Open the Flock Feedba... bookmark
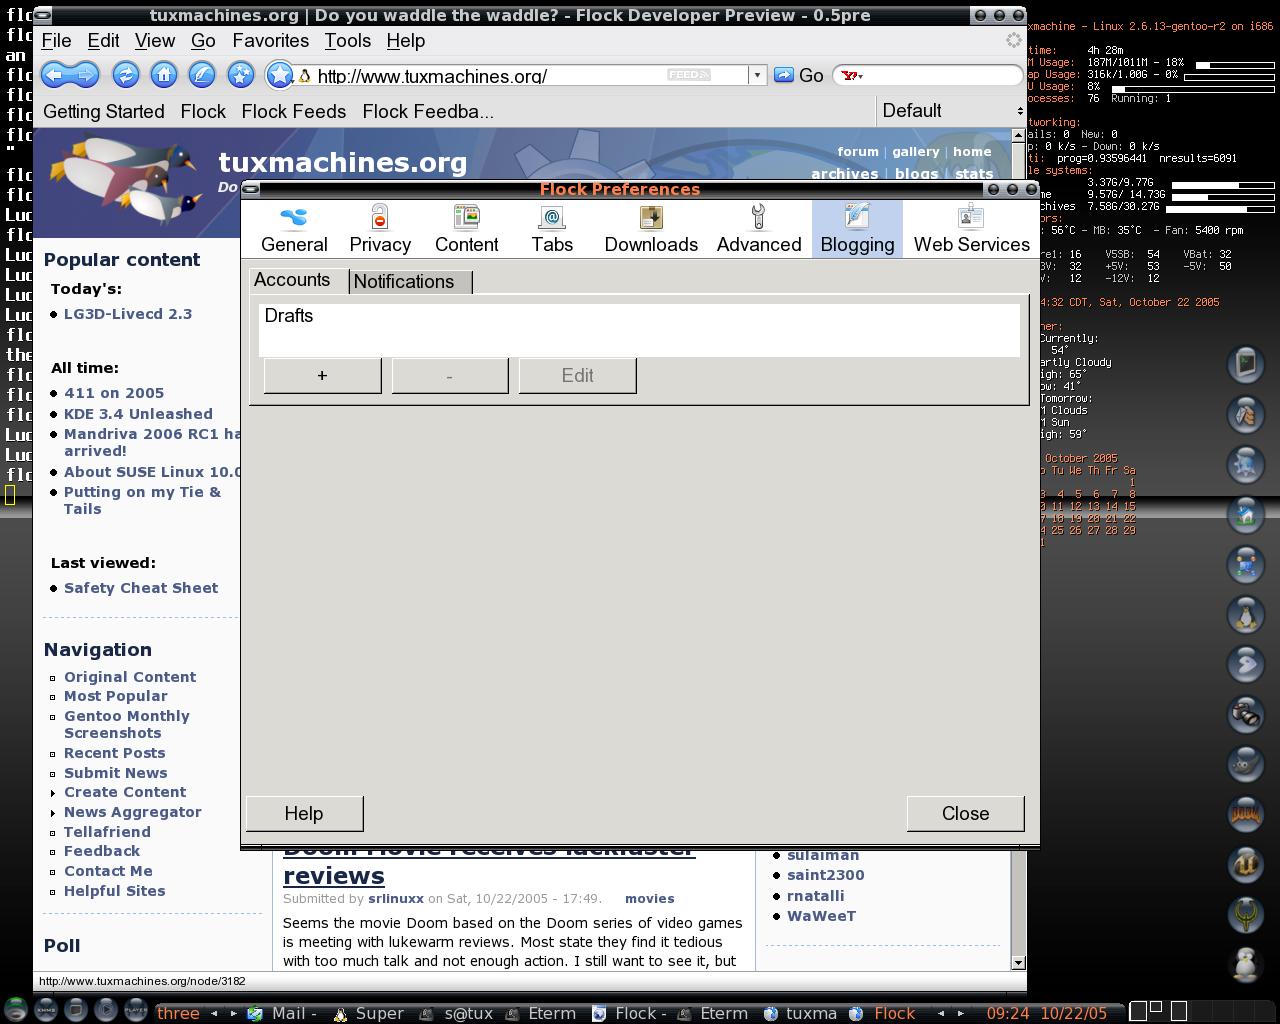Viewport: 1280px width, 1024px height. pyautogui.click(x=428, y=111)
